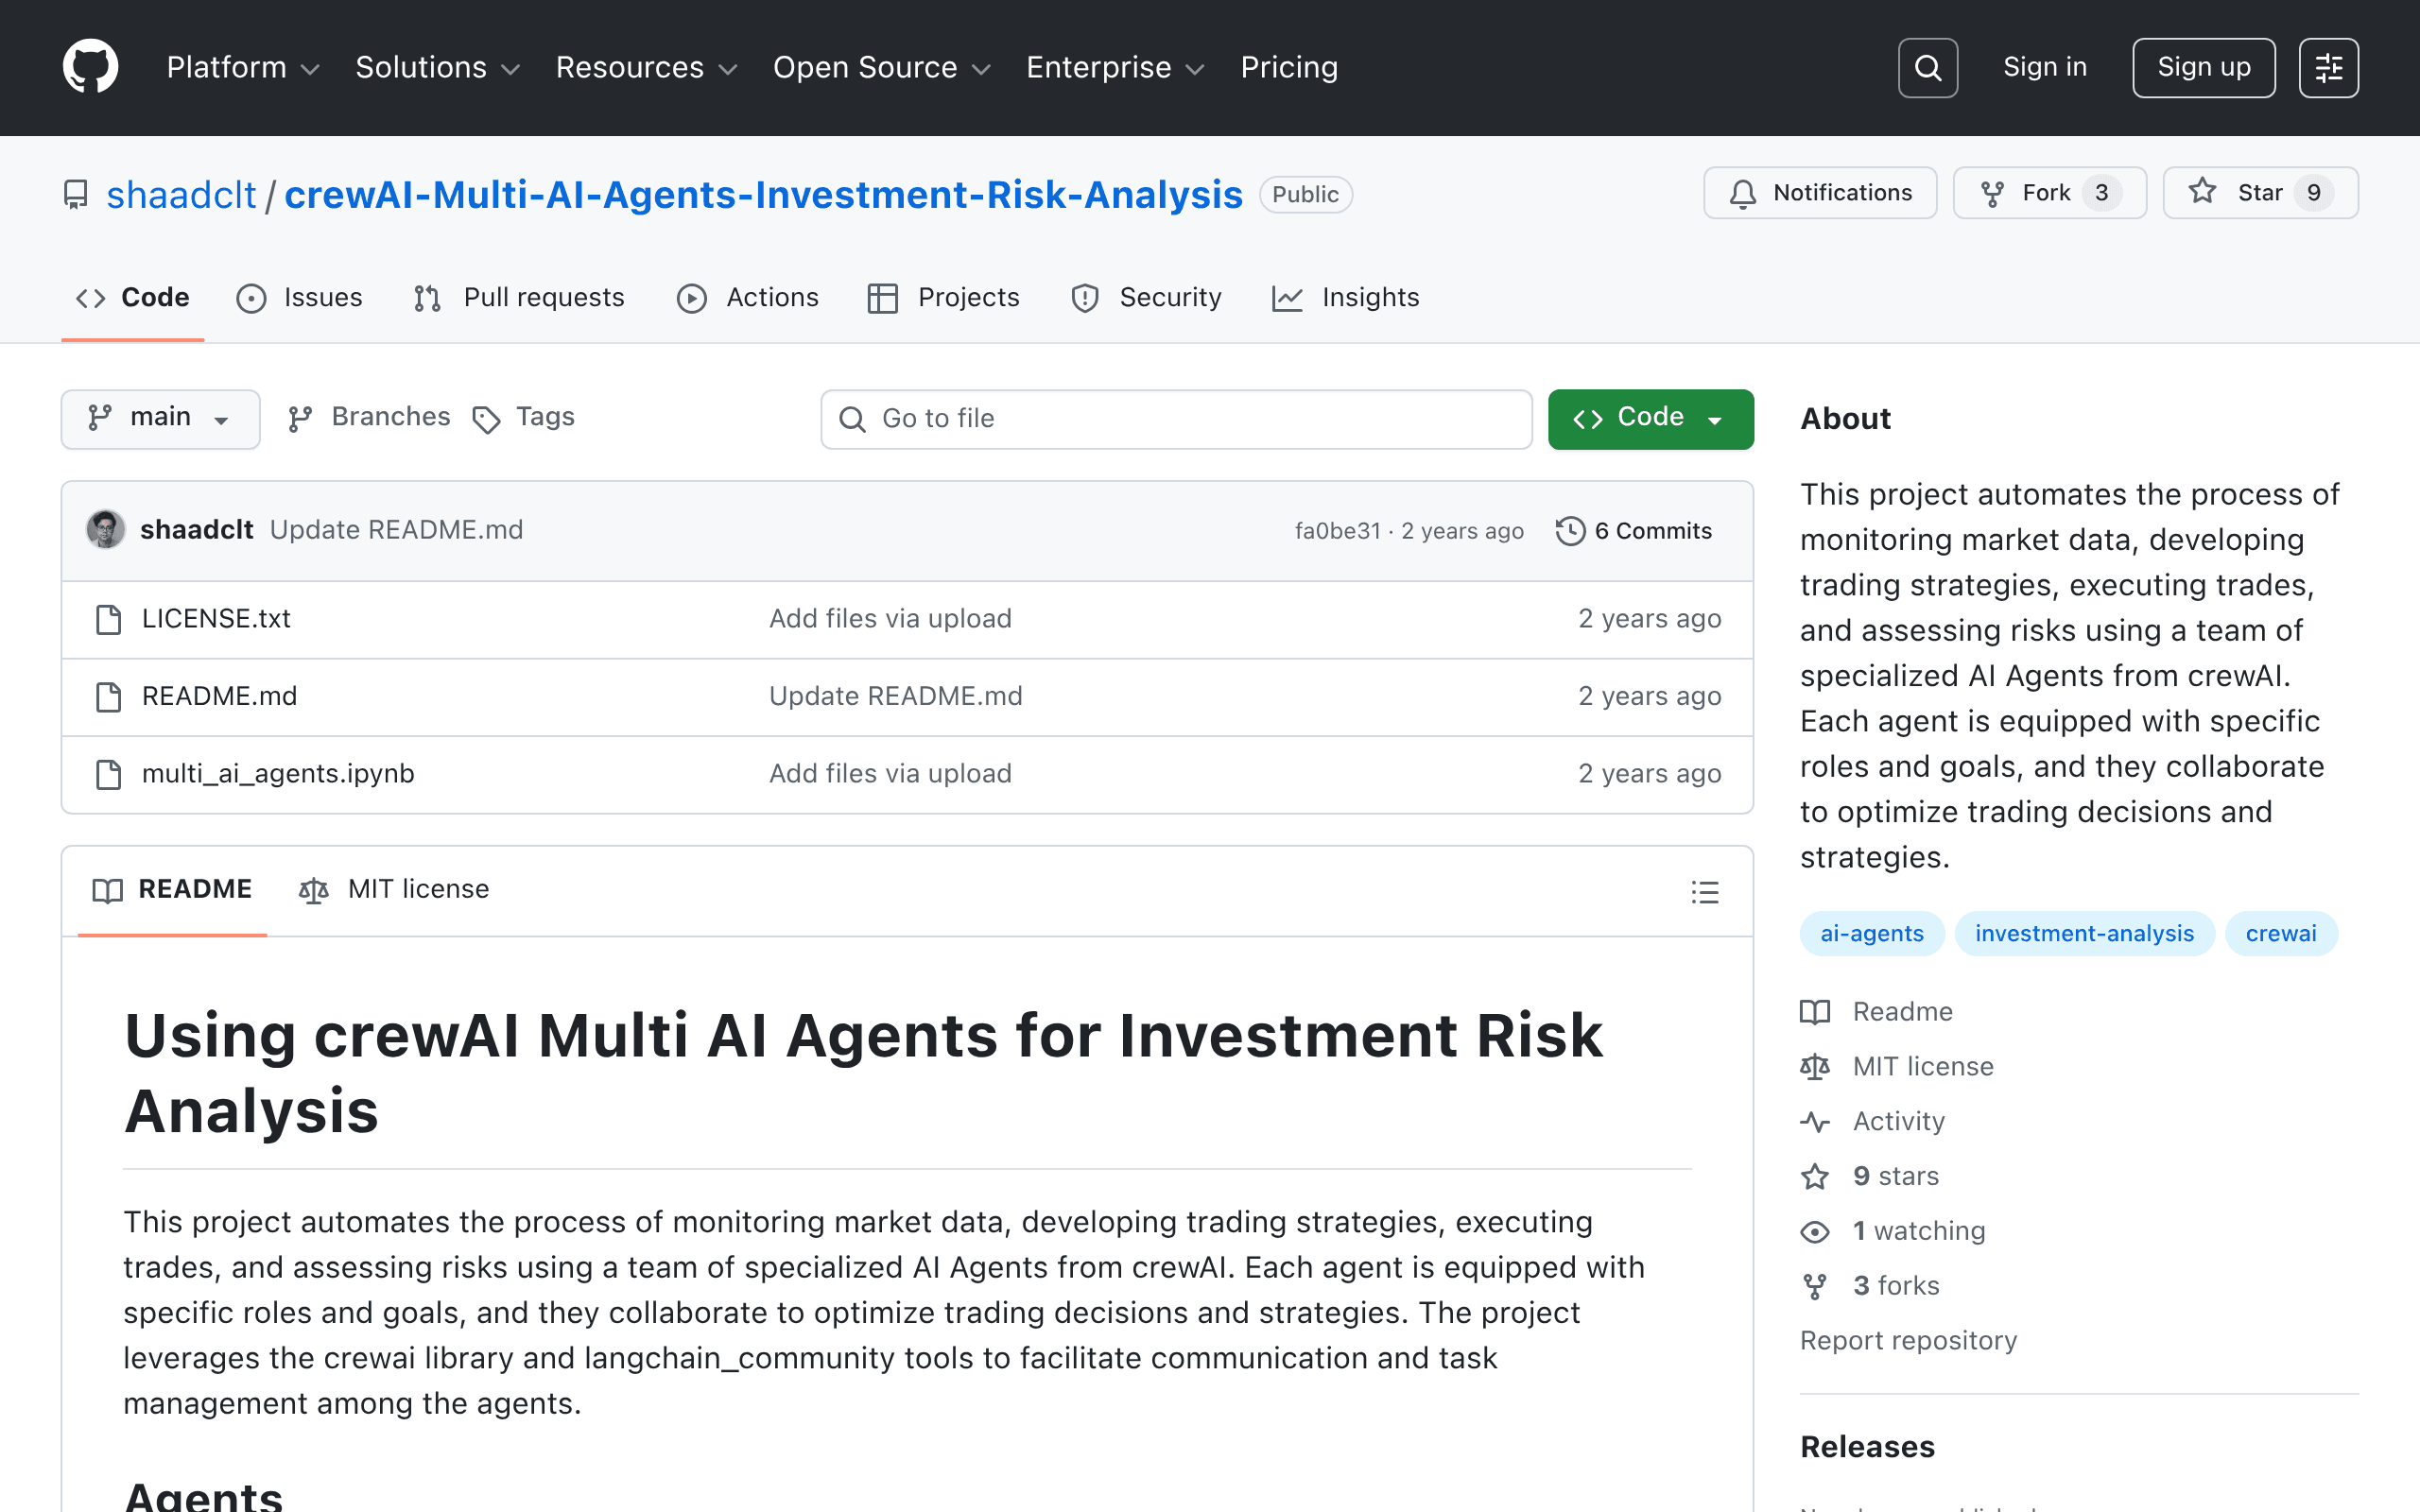Open the appearance settings sliders icon
The height and width of the screenshot is (1512, 2420).
coord(2328,68)
